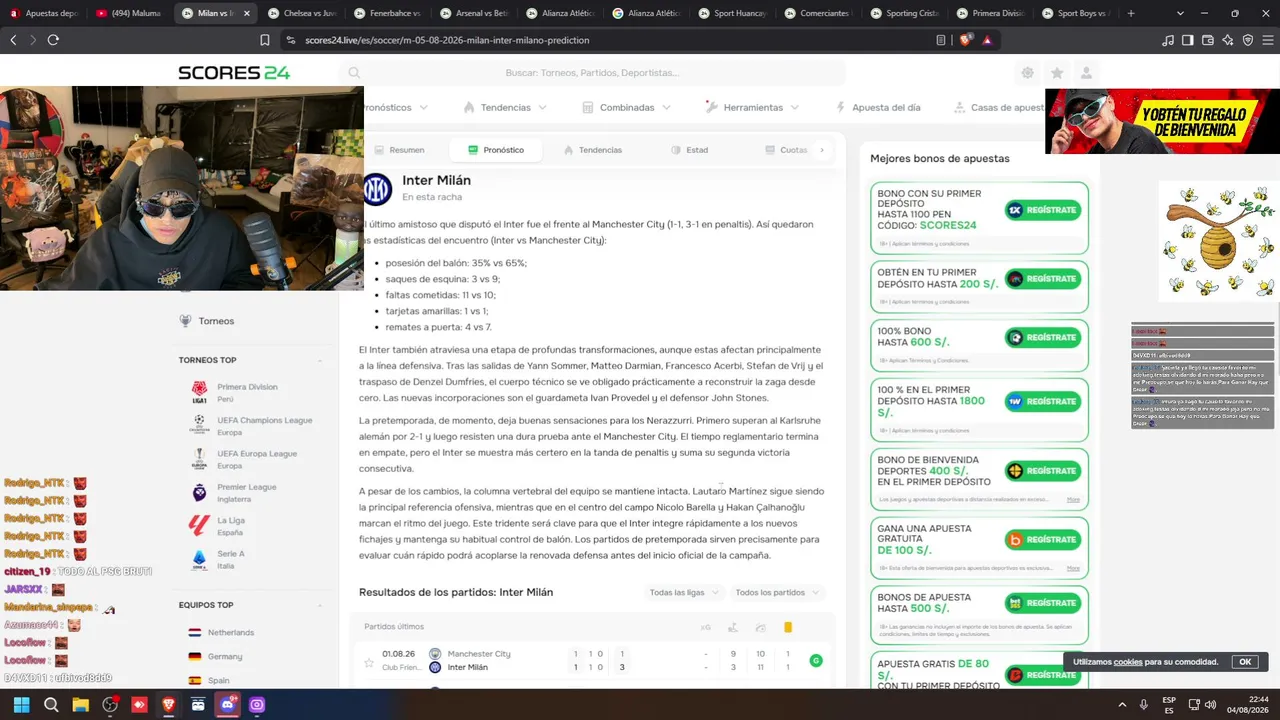Open File Explorer from the taskbar

[x=80, y=705]
